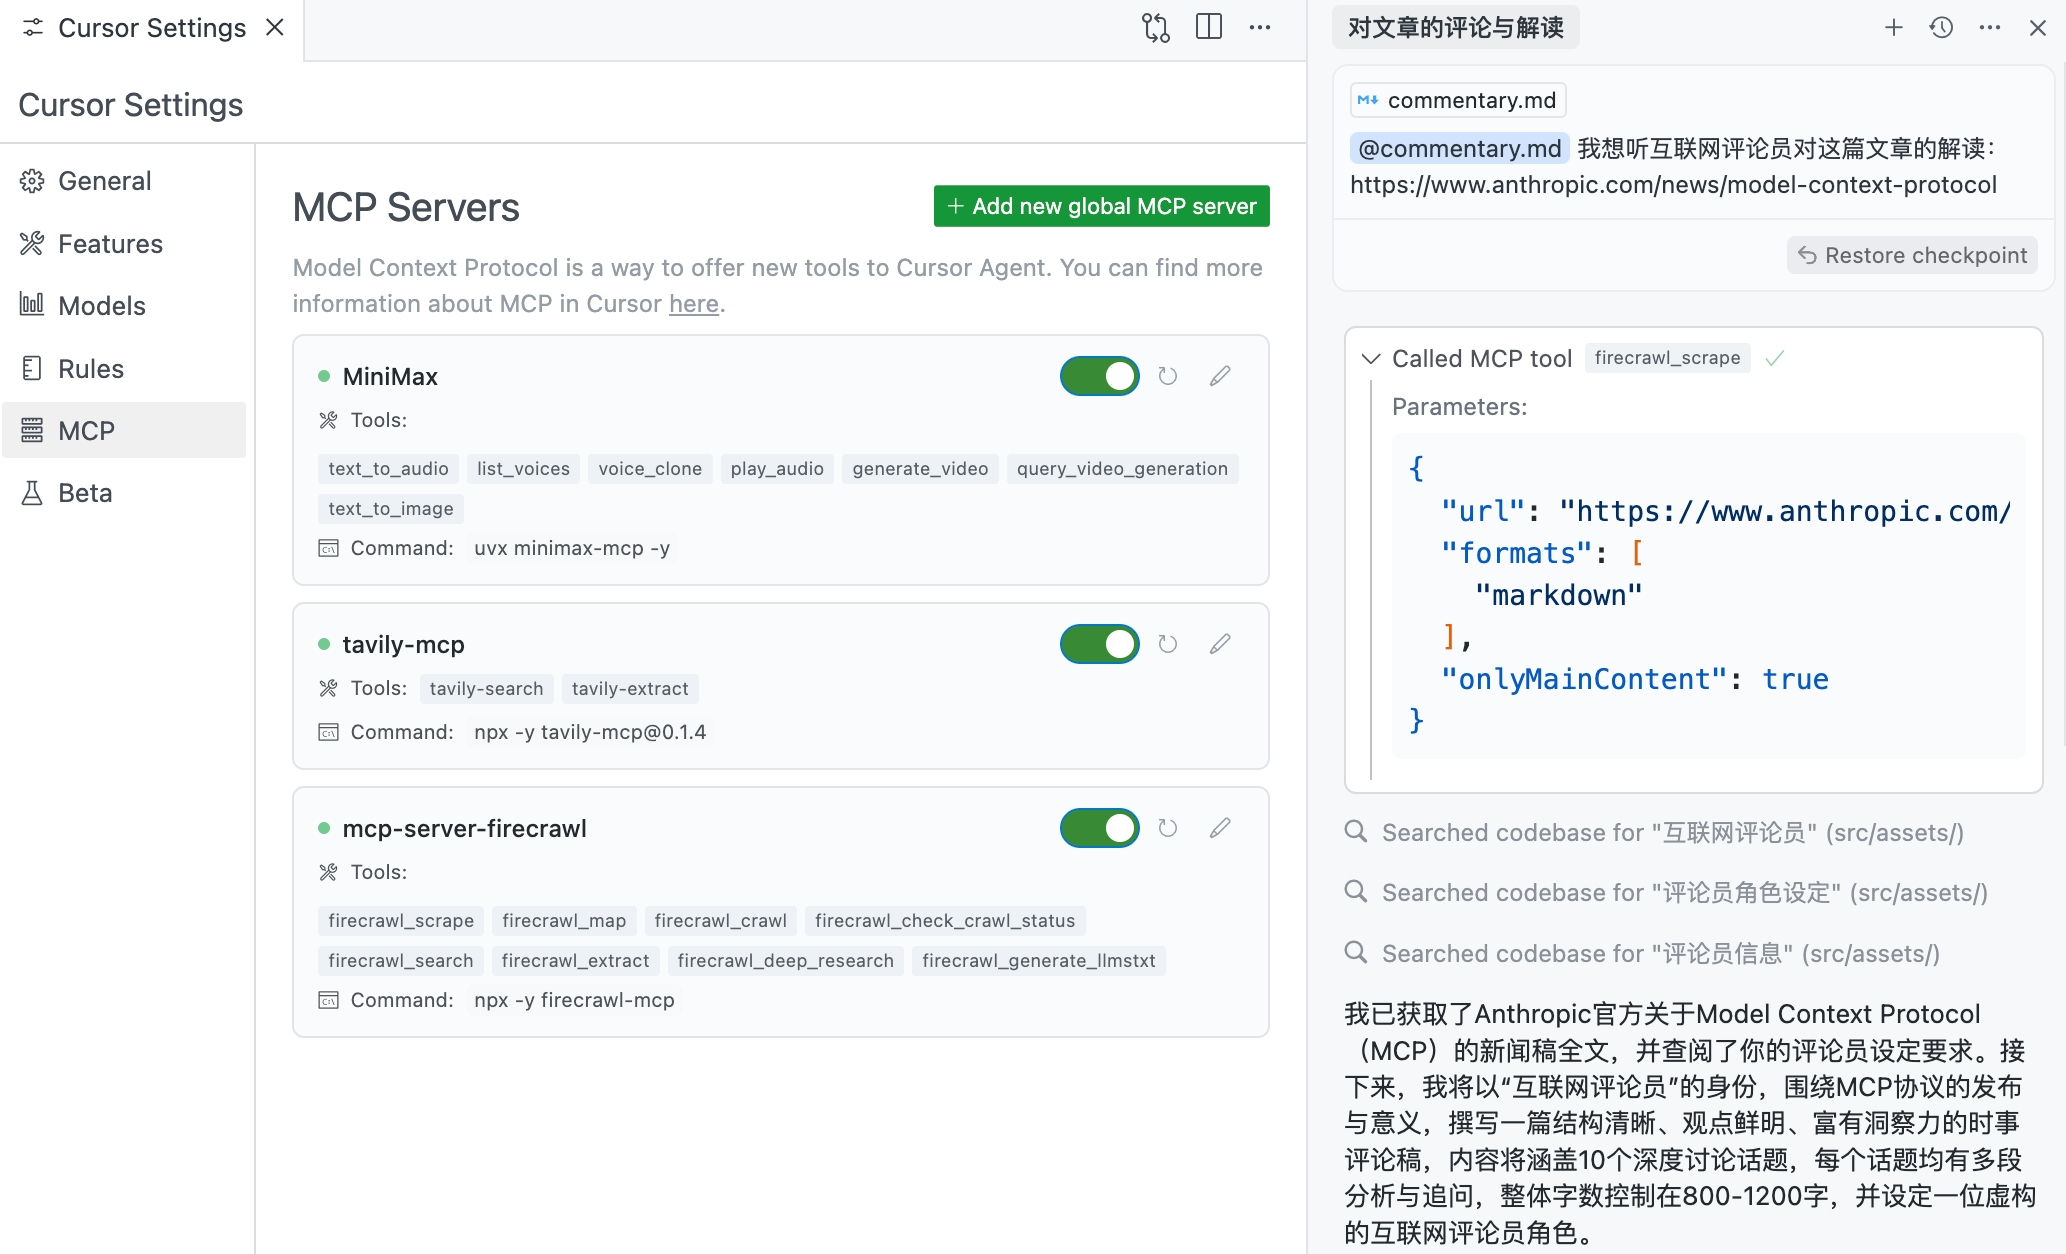Image resolution: width=2066 pixels, height=1254 pixels.
Task: Click the commentary.md file chip
Action: (x=1457, y=100)
